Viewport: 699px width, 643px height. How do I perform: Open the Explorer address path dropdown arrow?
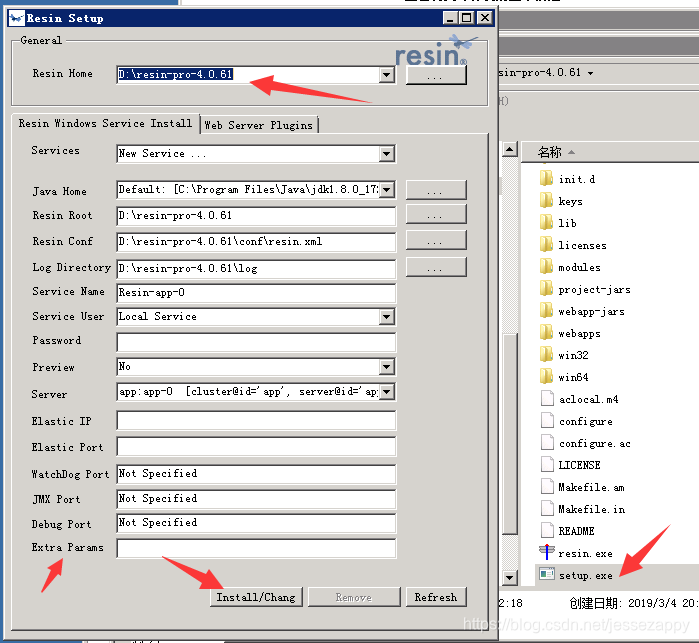coord(591,73)
